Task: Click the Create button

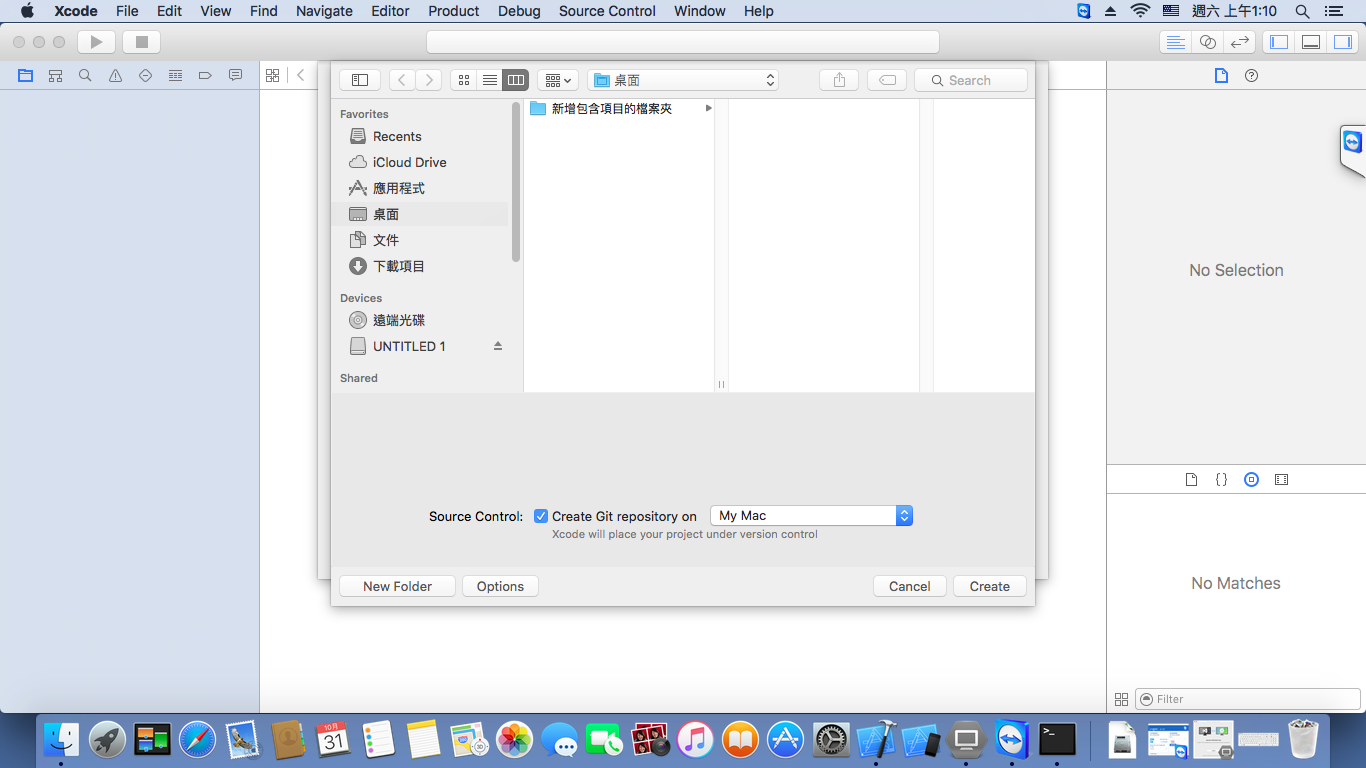Action: pos(990,586)
